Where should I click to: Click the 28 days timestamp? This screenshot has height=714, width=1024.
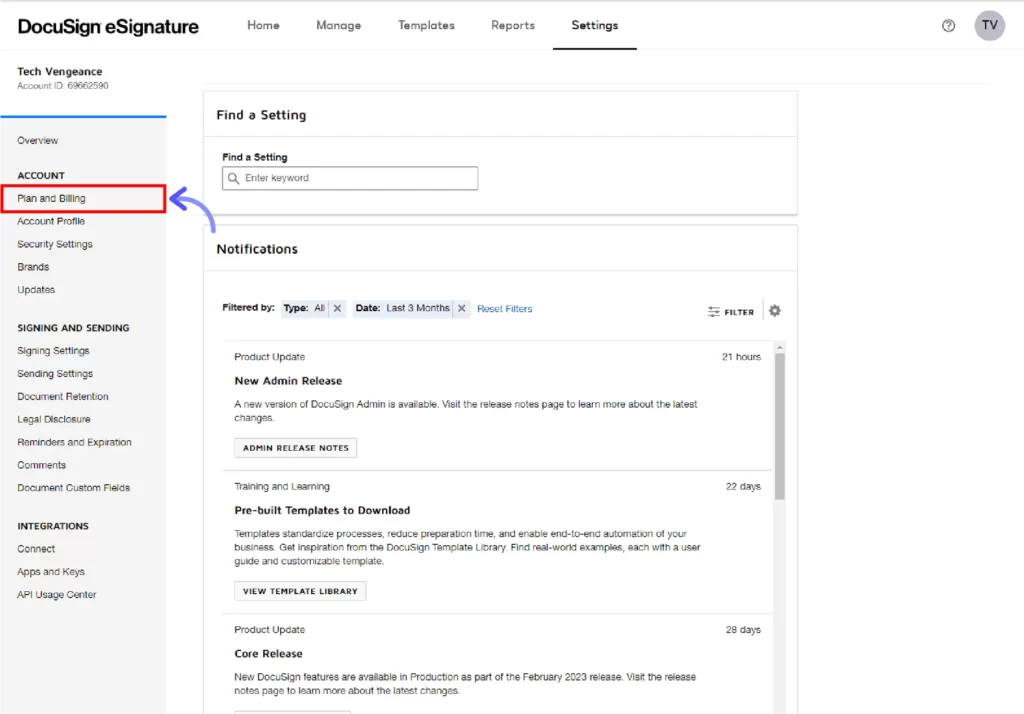tap(743, 630)
